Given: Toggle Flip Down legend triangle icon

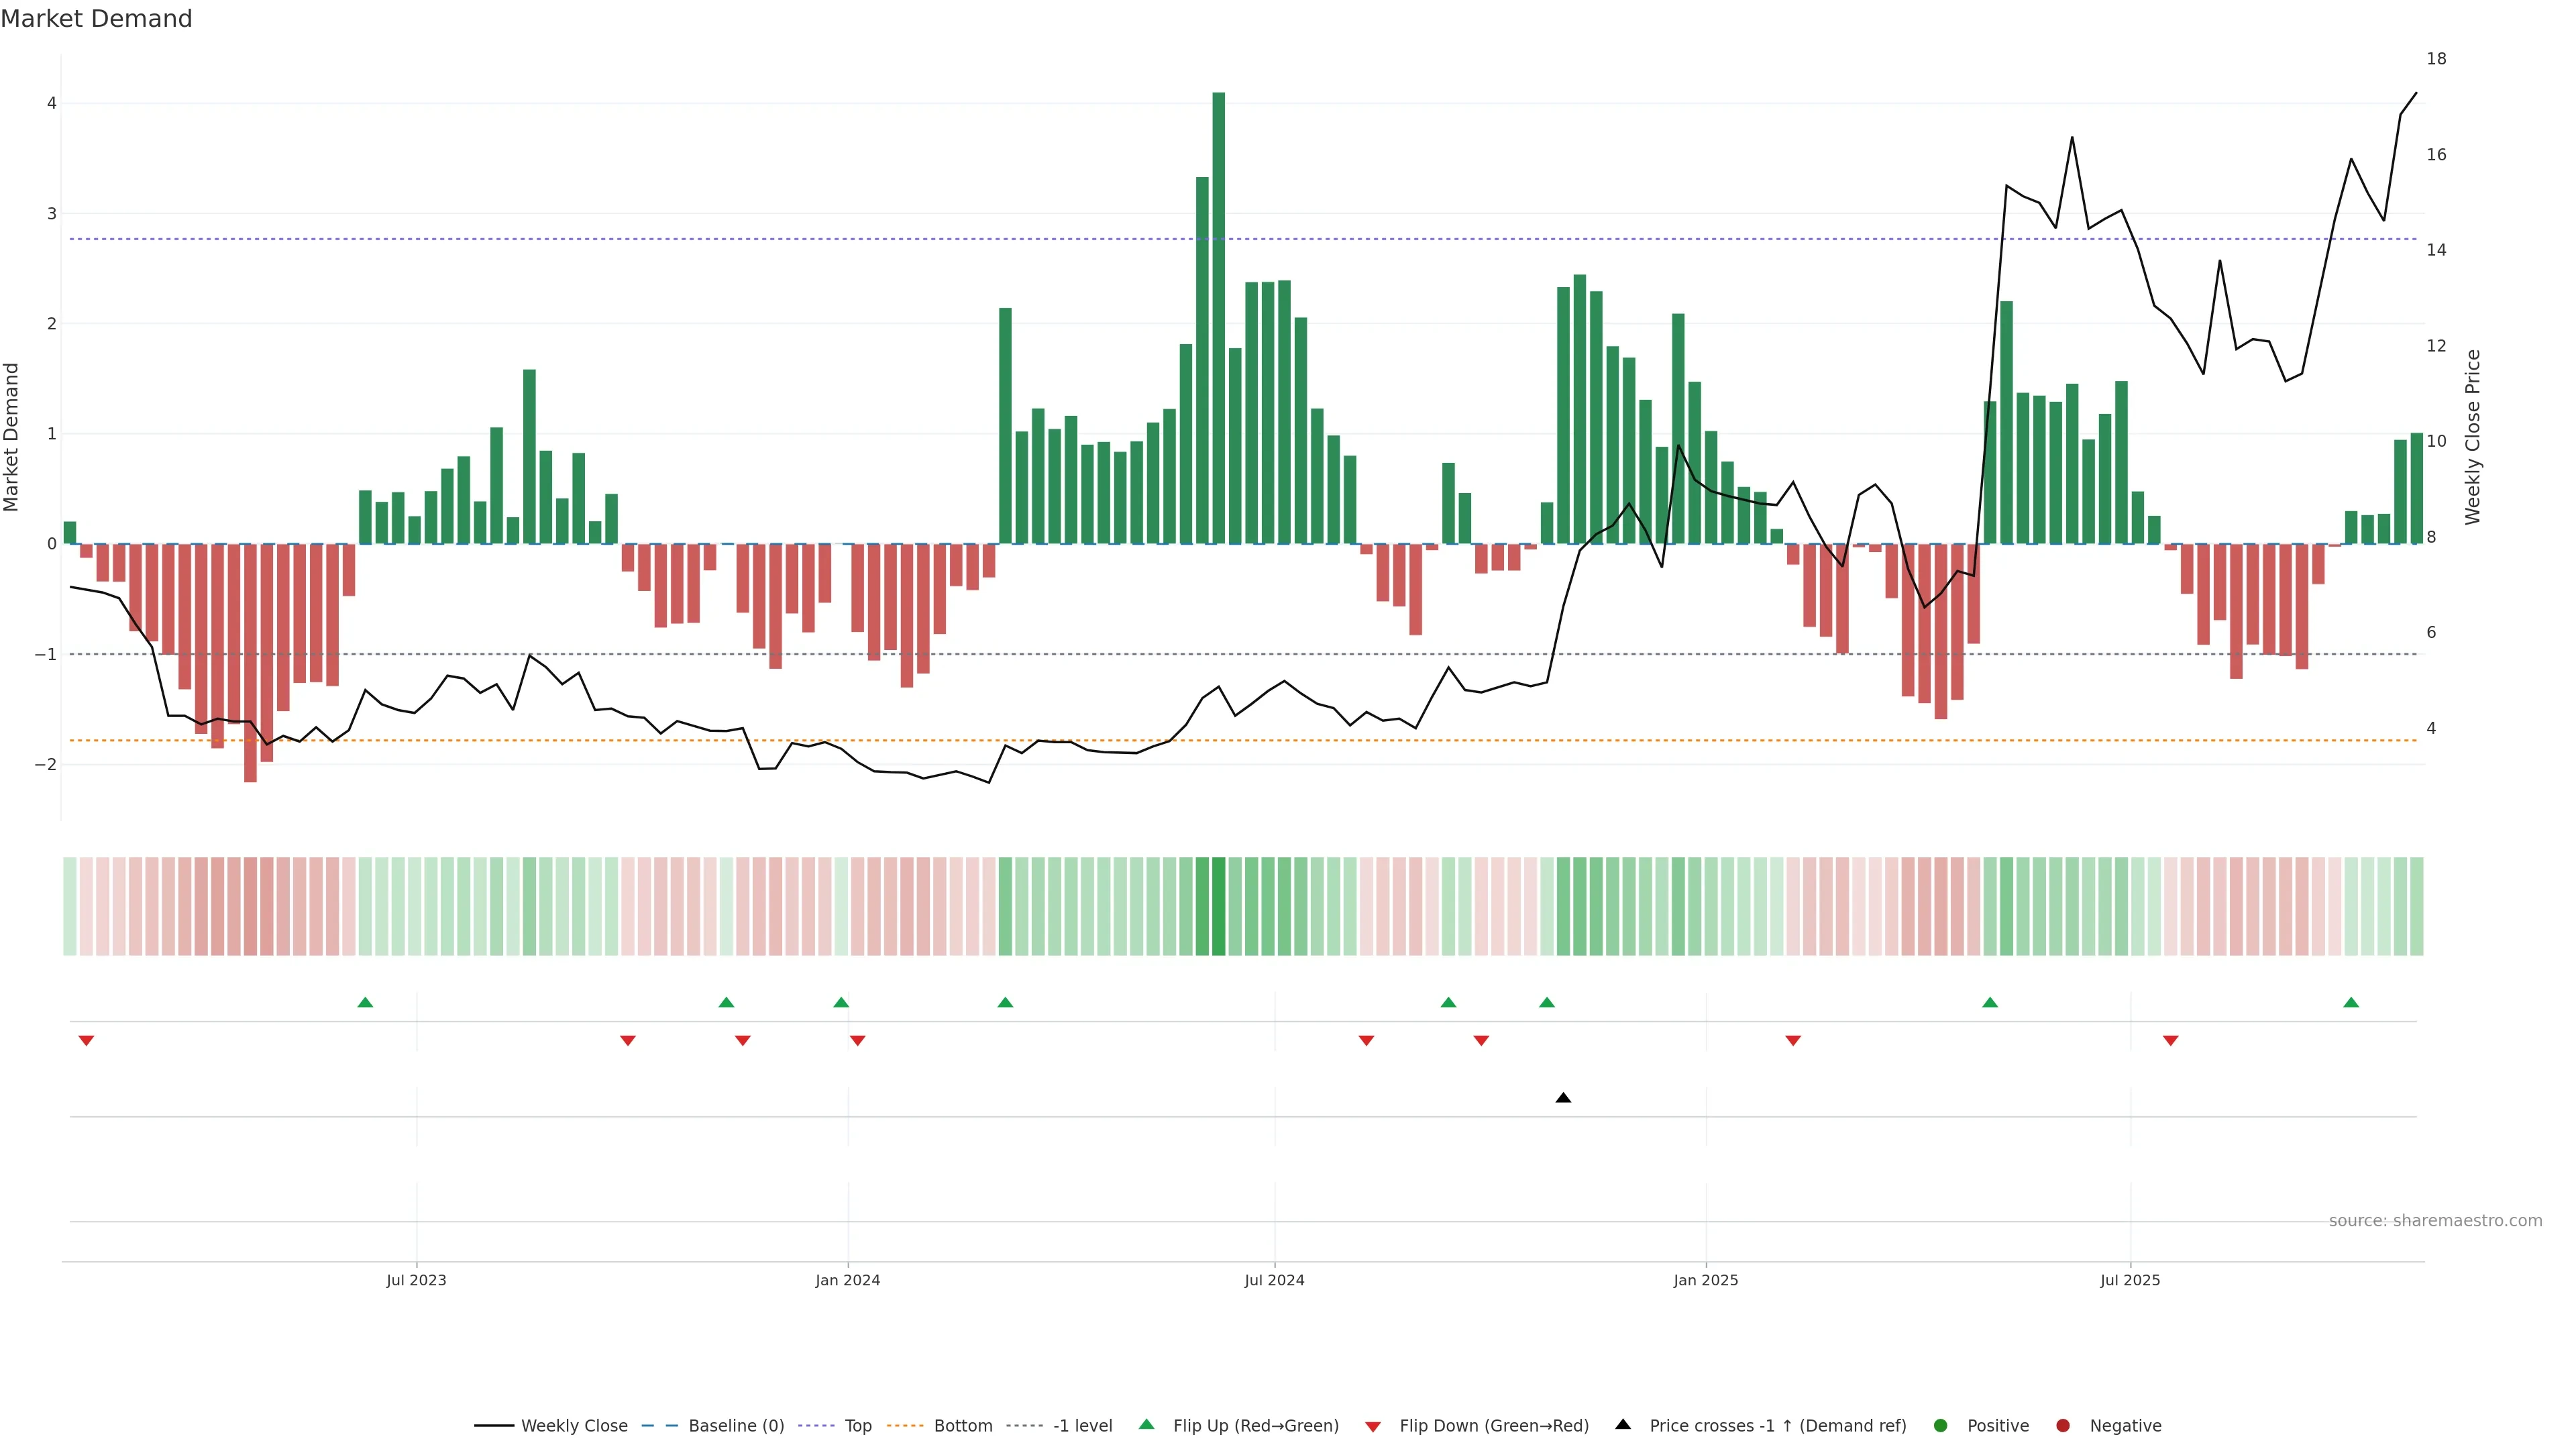Looking at the screenshot, I should [x=1373, y=1426].
